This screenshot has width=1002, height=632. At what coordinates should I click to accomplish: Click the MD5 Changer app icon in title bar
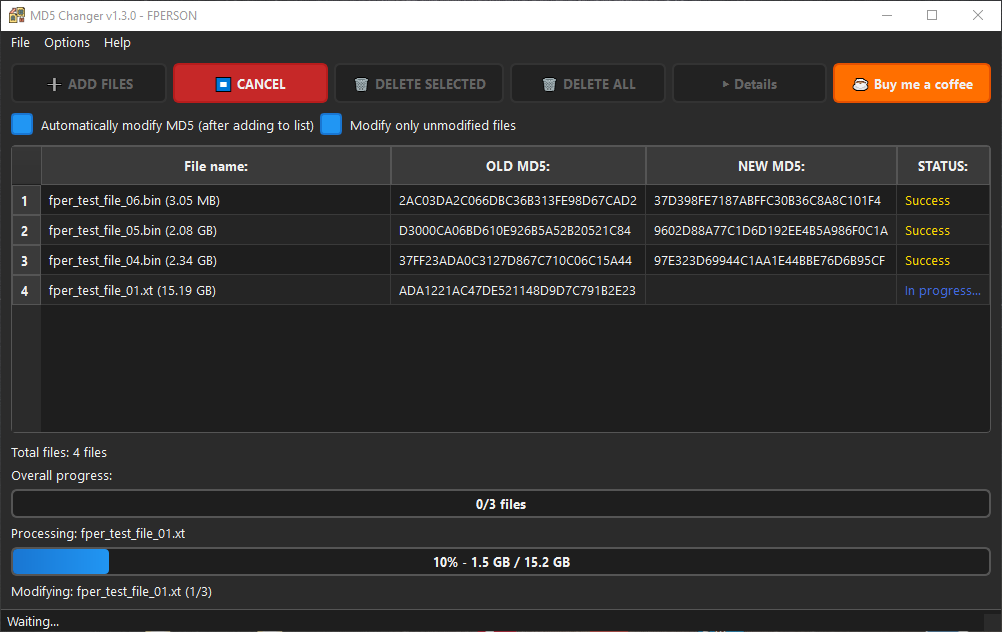[16, 15]
